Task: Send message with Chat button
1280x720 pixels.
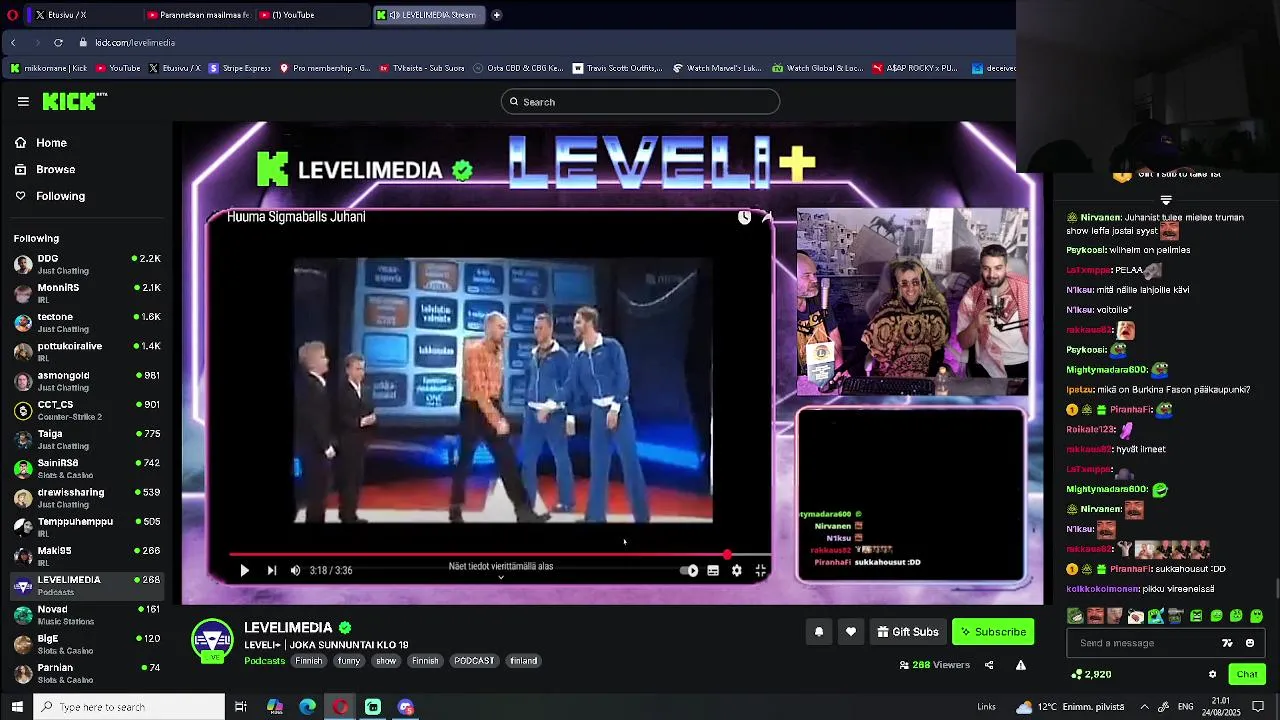Action: pyautogui.click(x=1247, y=674)
